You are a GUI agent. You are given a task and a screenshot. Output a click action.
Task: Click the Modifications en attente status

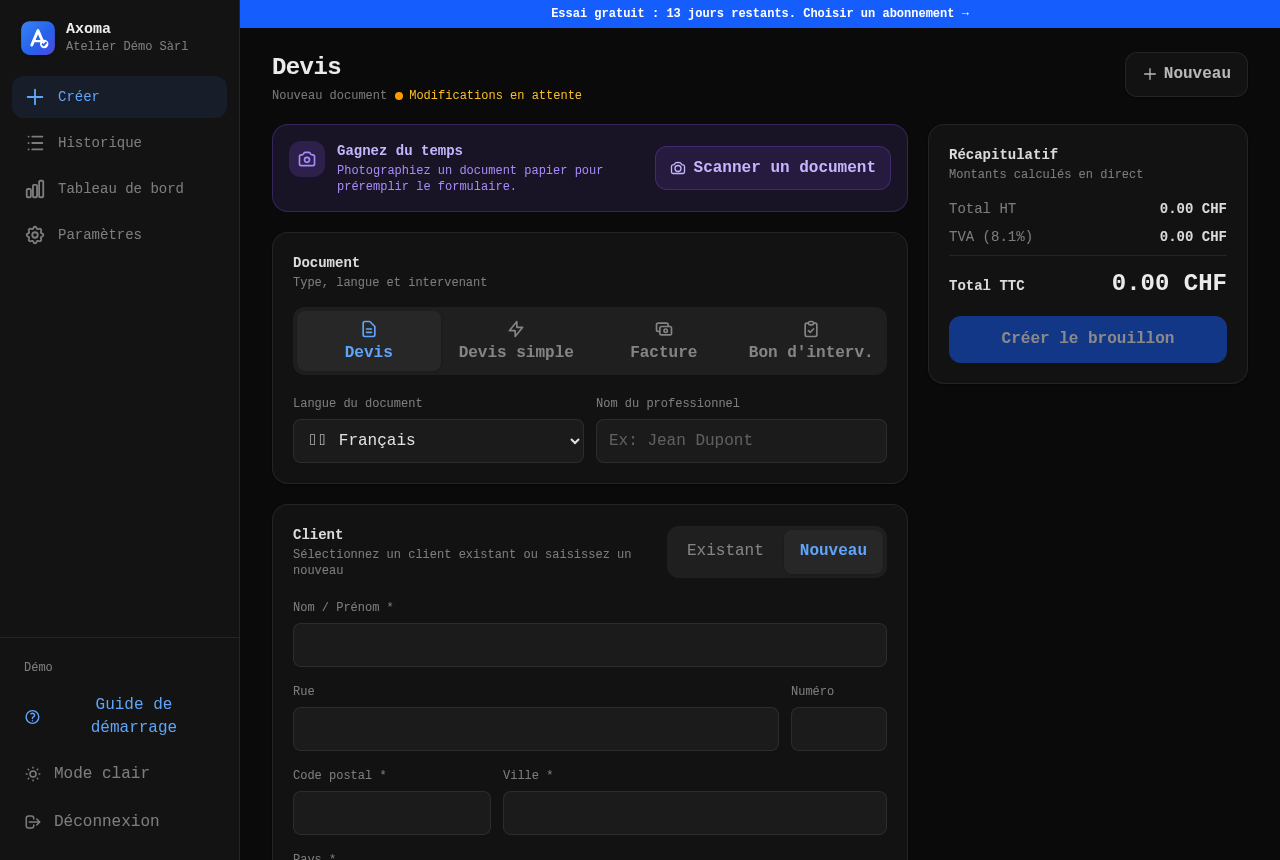(x=495, y=96)
